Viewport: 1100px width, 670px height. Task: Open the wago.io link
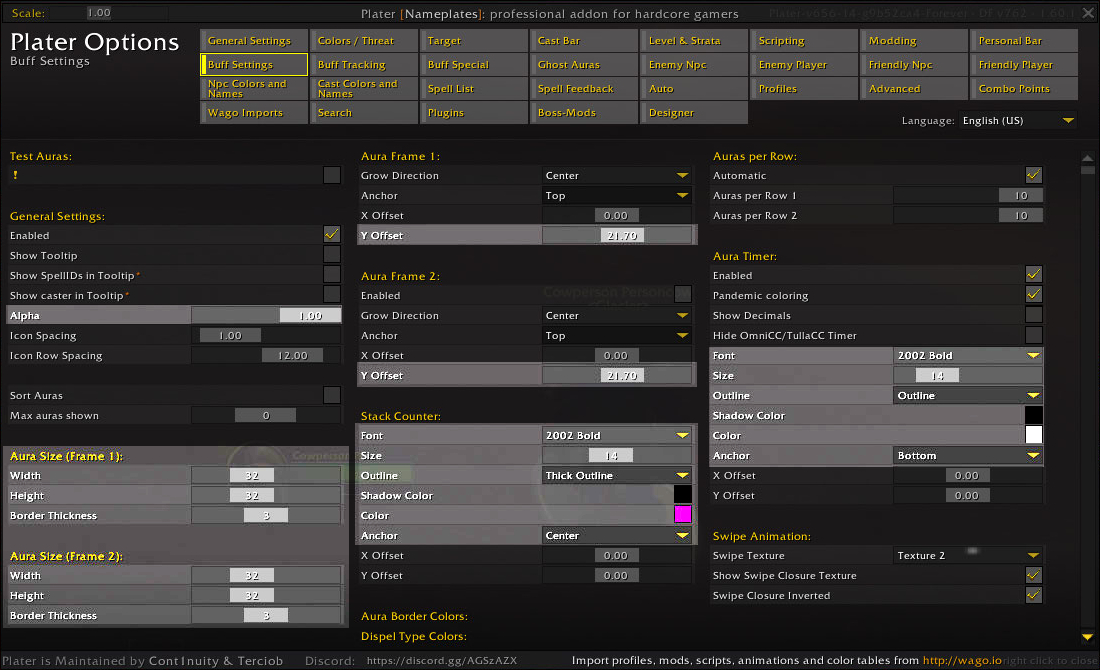coord(962,660)
